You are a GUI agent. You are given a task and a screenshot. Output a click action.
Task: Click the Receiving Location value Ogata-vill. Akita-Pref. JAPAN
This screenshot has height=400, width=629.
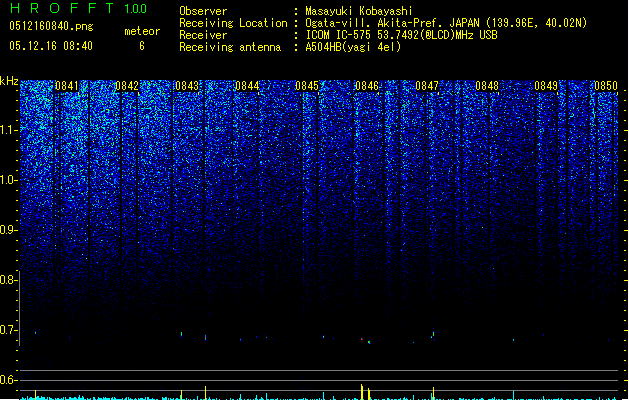pyautogui.click(x=392, y=23)
